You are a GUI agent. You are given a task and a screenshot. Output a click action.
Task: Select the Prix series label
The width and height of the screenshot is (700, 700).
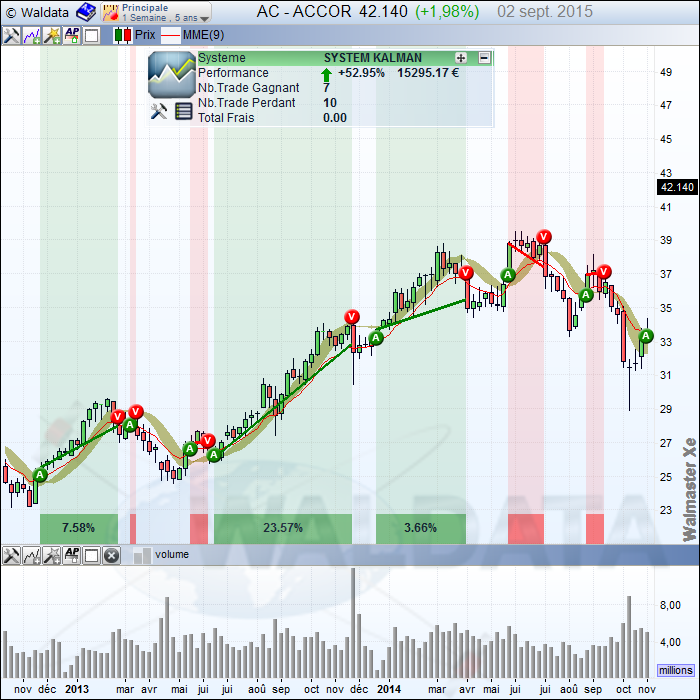point(145,35)
